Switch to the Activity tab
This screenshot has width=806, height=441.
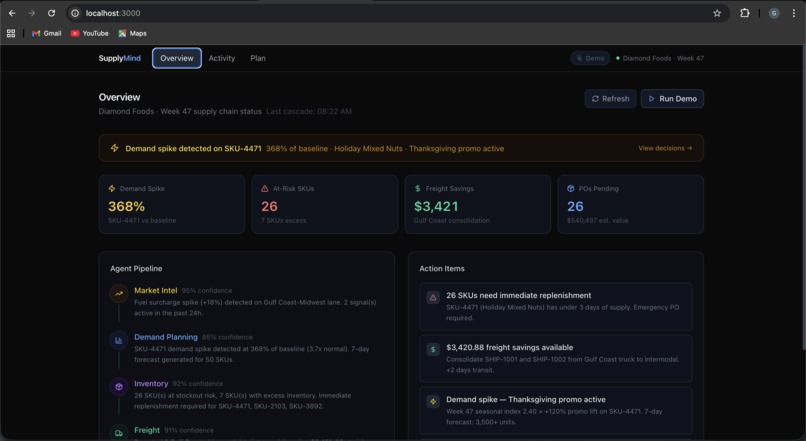pos(222,58)
